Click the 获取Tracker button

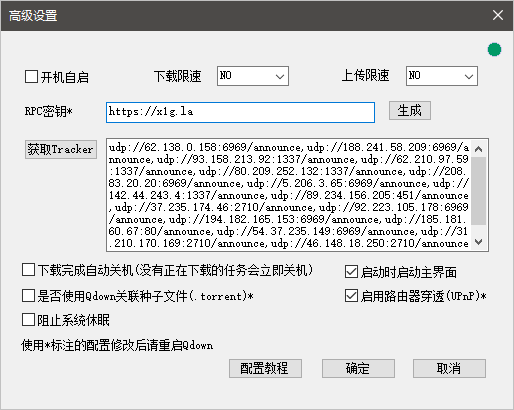61,149
